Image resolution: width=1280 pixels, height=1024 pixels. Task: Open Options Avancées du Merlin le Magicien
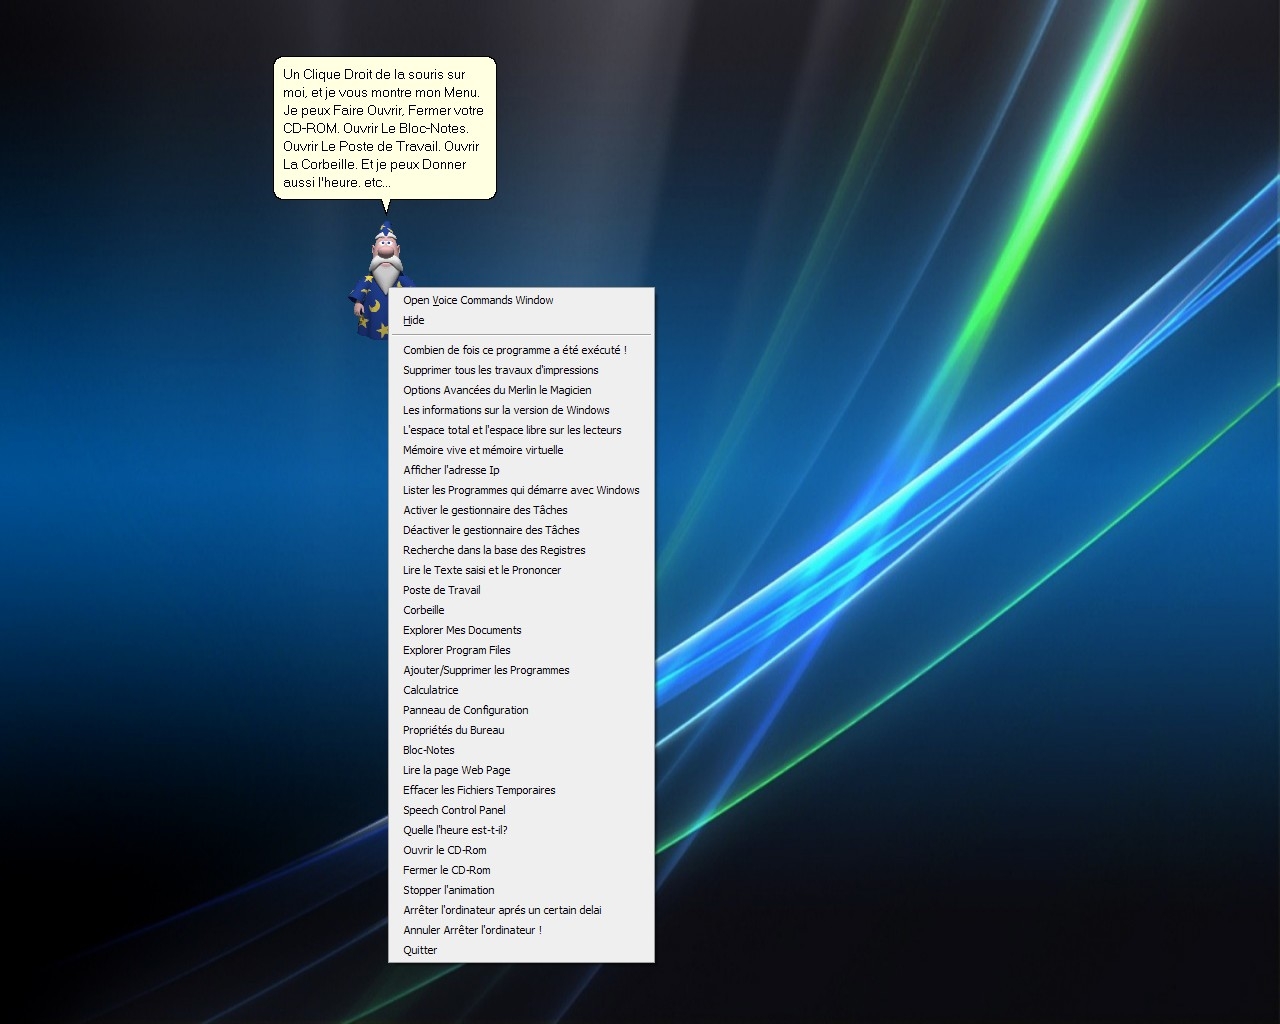521,390
